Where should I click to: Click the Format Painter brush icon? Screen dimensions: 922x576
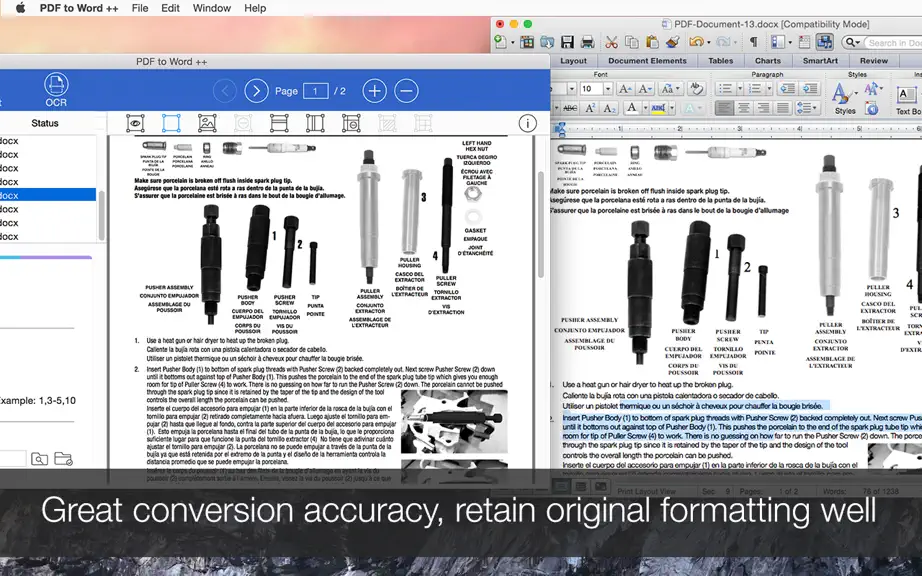click(673, 42)
